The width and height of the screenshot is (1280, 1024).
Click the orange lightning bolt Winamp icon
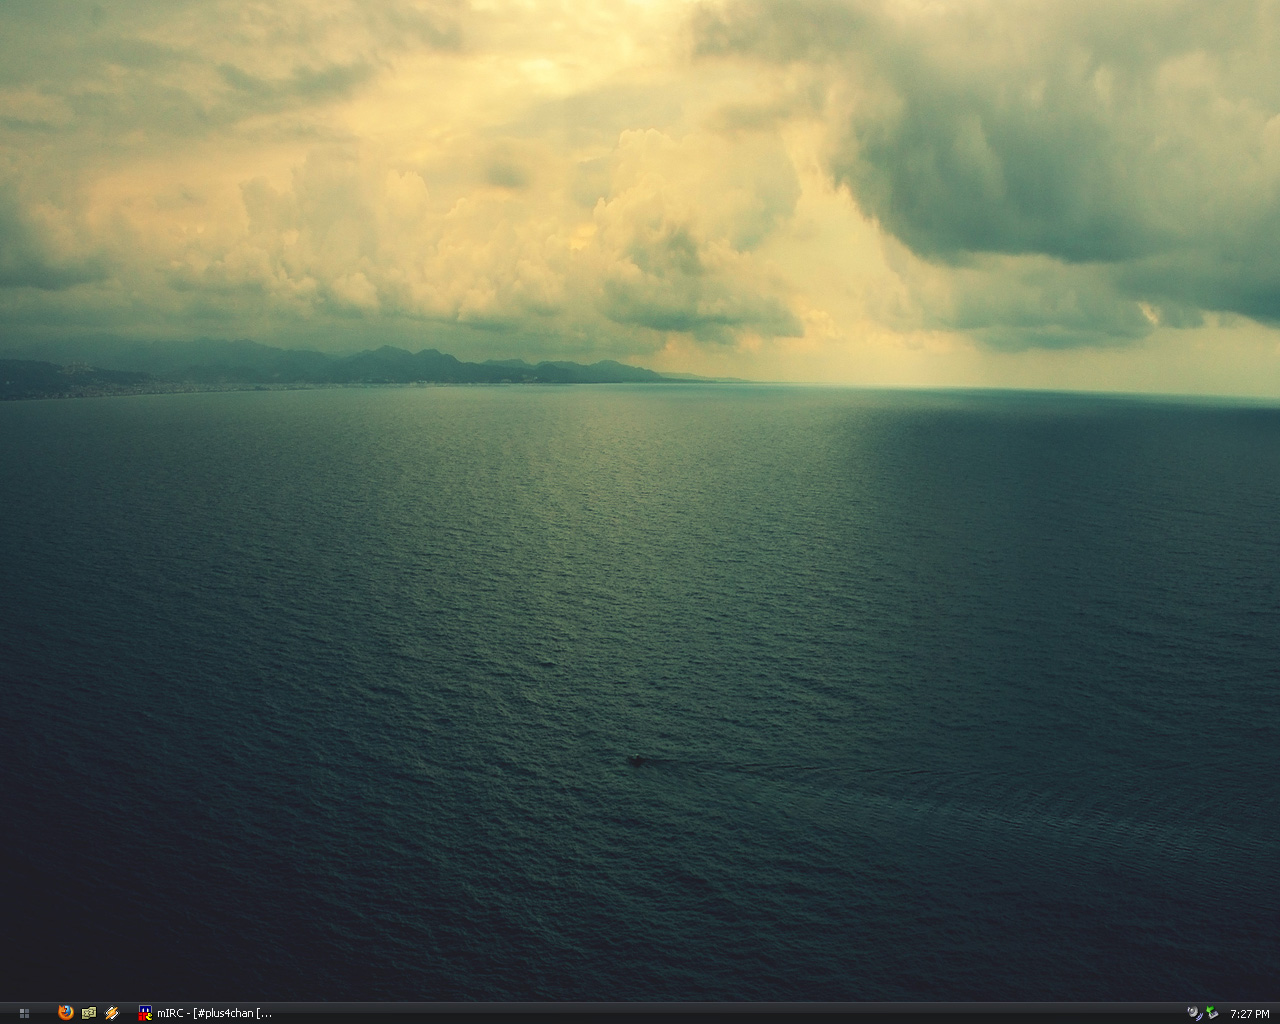click(112, 1013)
